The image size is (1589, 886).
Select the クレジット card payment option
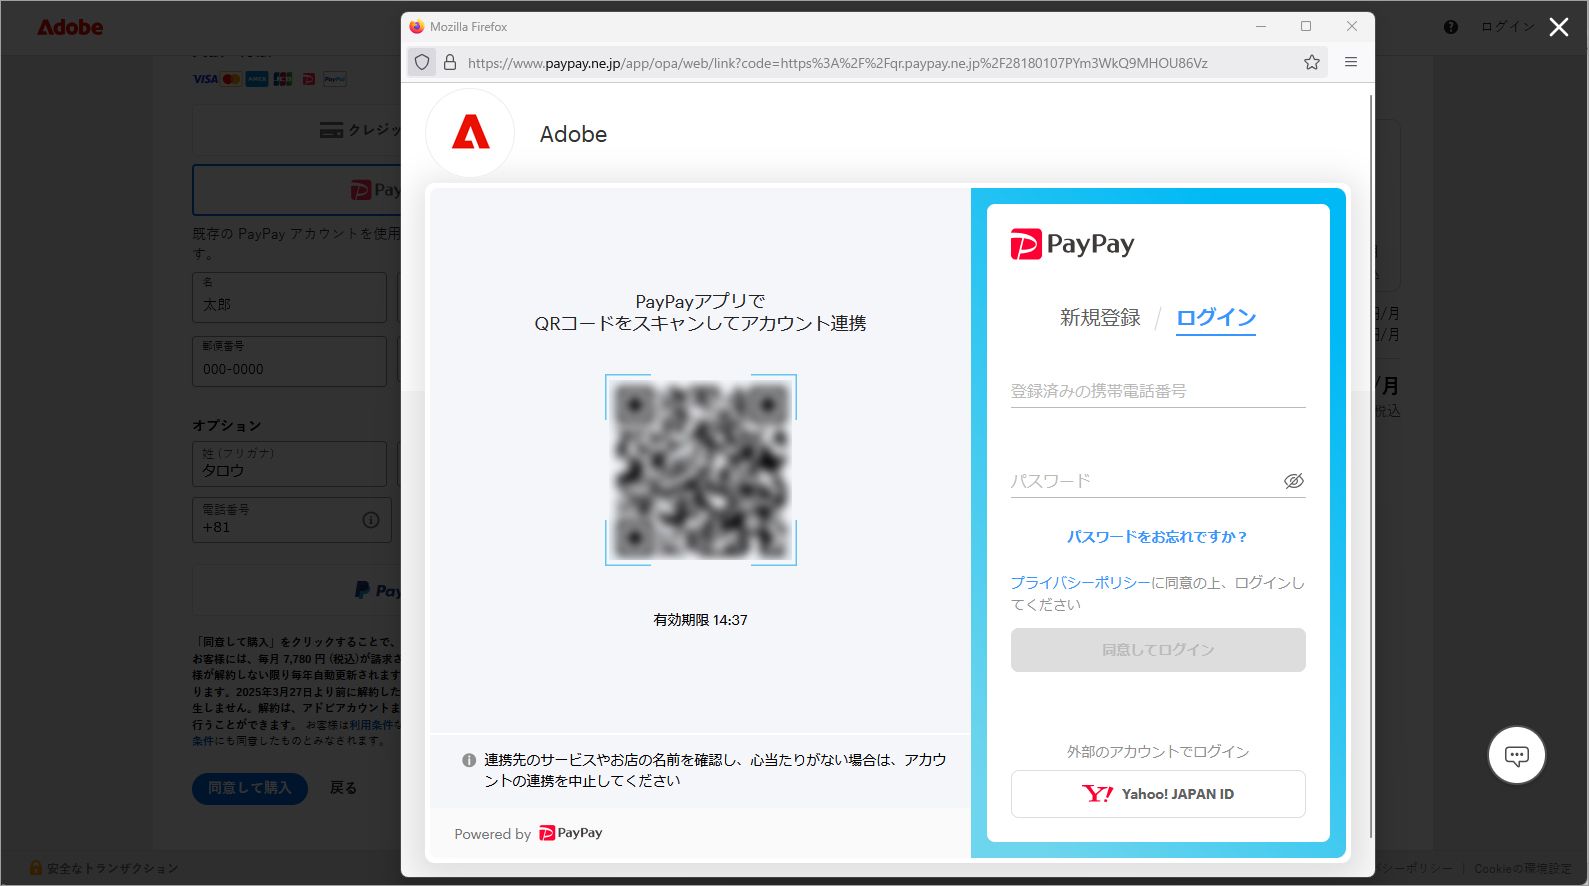point(297,130)
